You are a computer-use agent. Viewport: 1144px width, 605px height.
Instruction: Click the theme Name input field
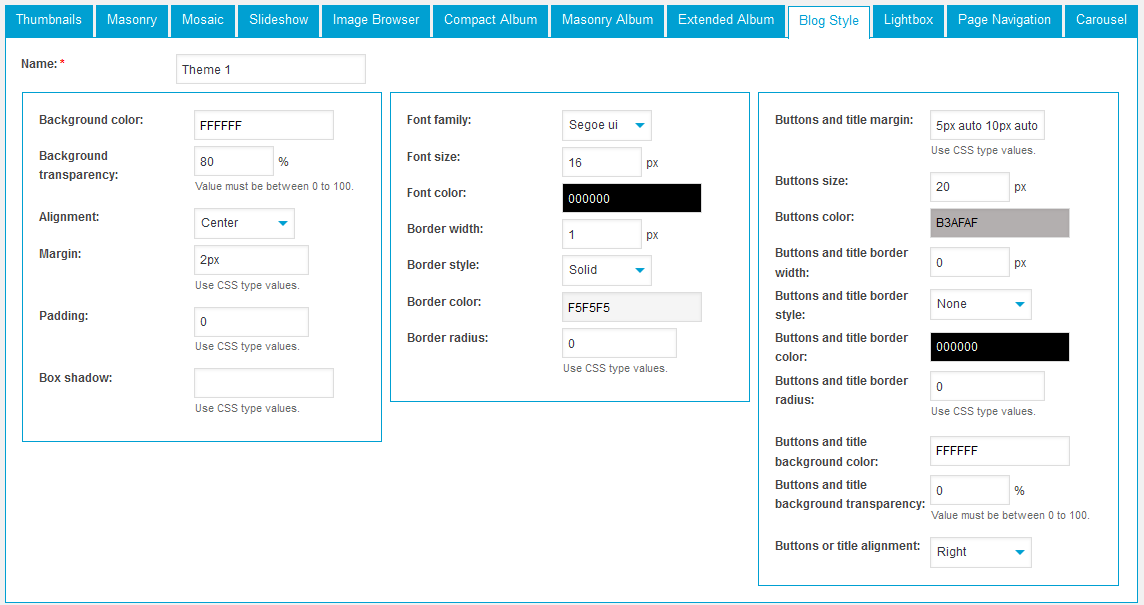tap(270, 69)
